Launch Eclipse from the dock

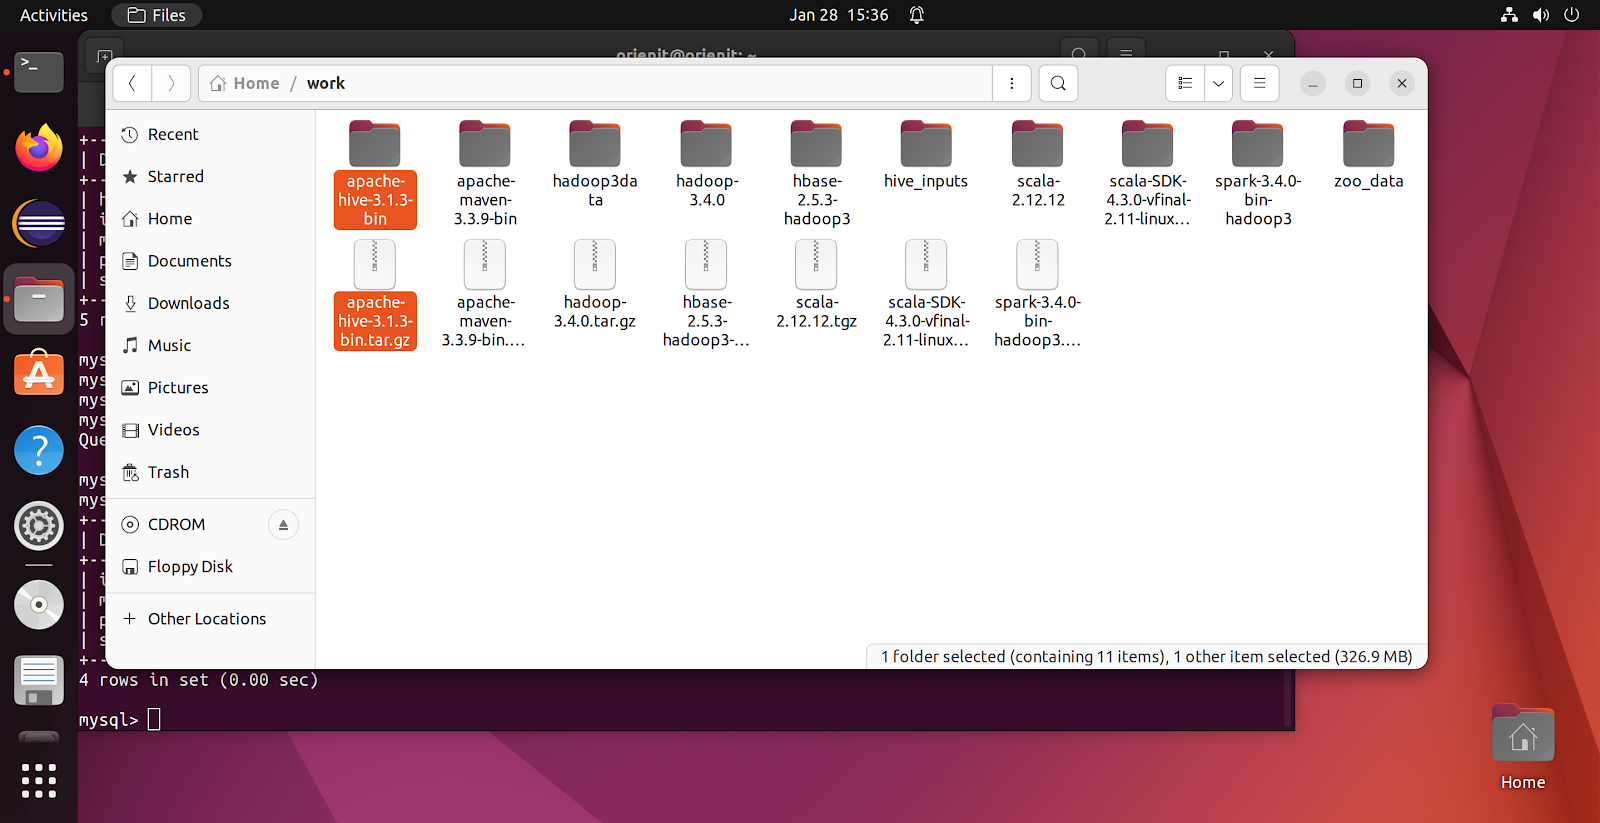39,223
